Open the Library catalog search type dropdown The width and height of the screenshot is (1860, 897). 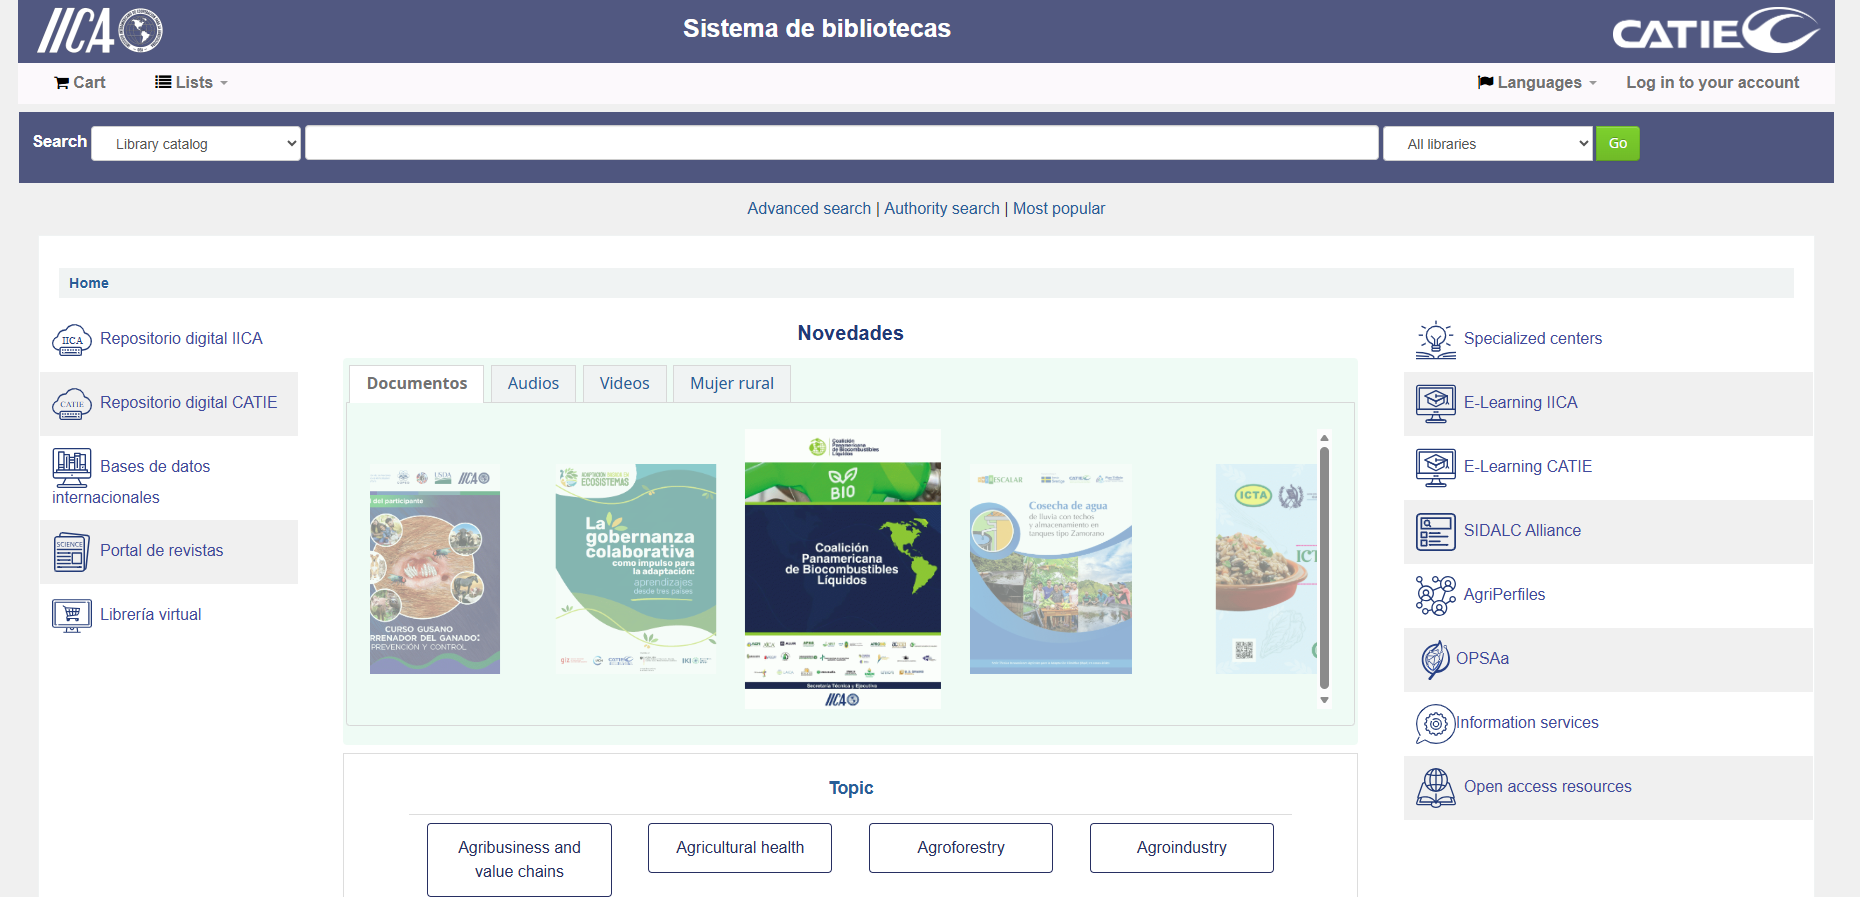(x=196, y=143)
